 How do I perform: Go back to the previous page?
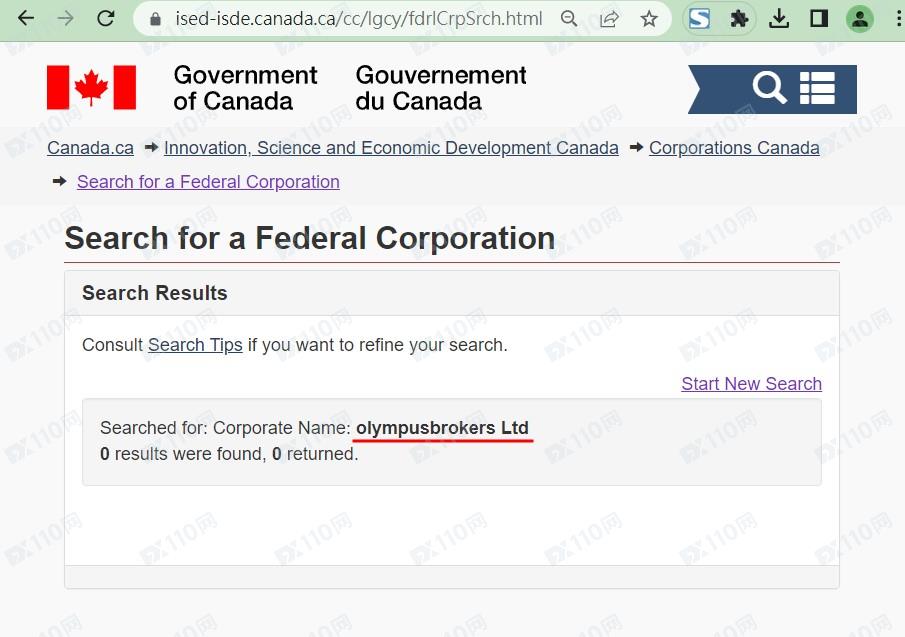pos(25,19)
